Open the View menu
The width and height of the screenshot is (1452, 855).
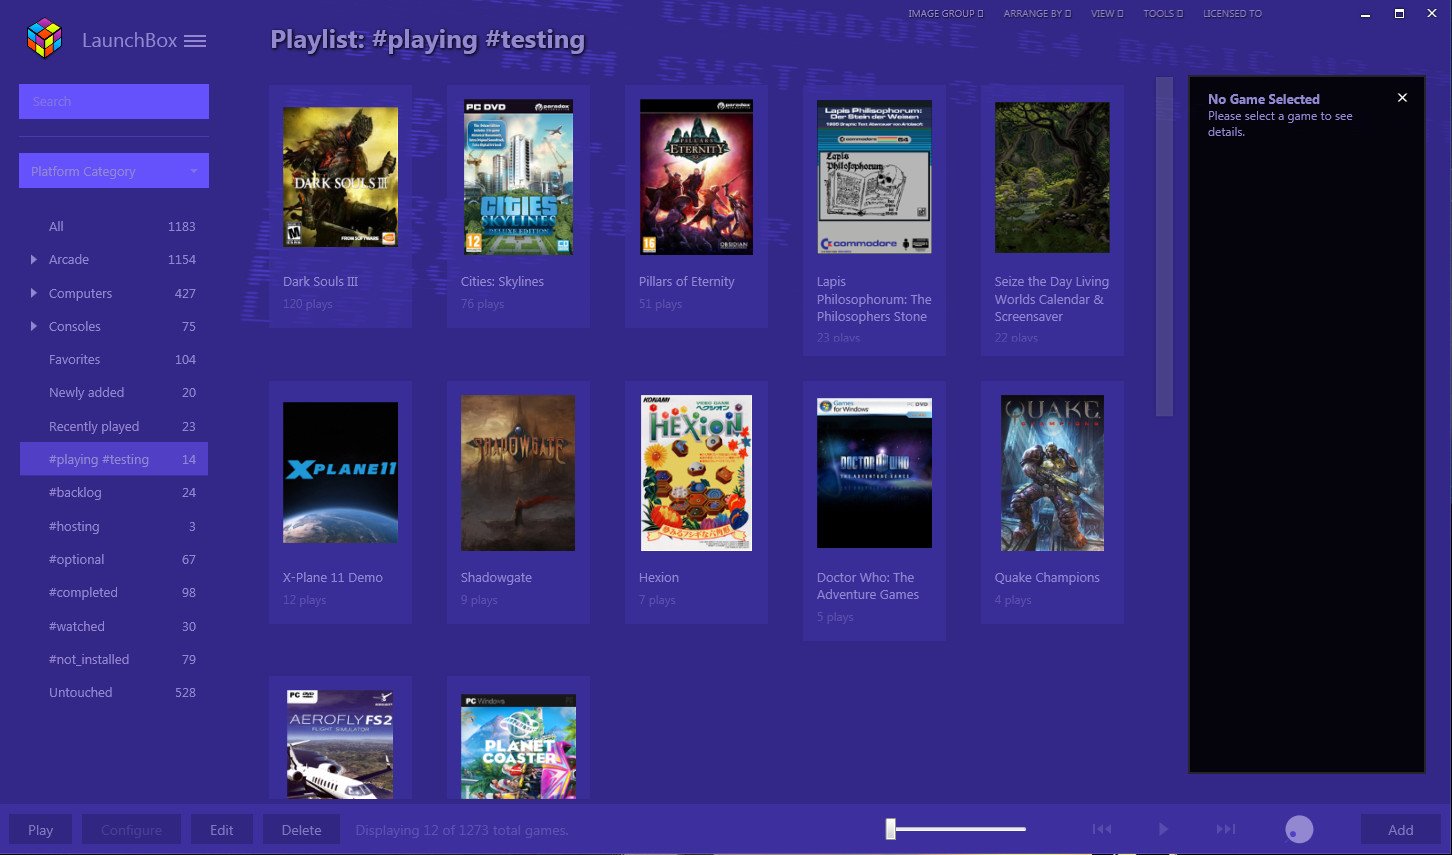tap(1107, 14)
